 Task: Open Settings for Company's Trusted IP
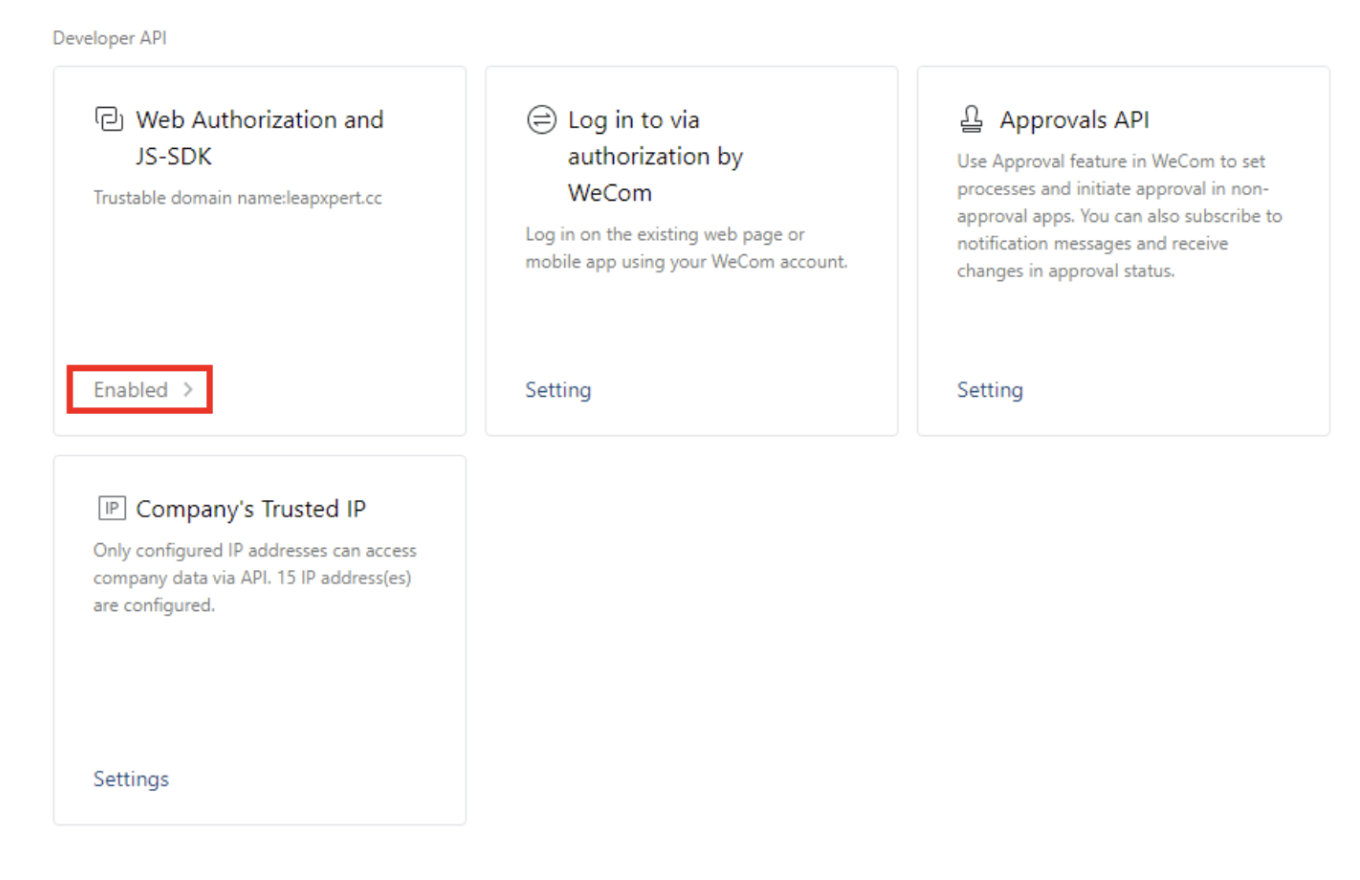[131, 779]
